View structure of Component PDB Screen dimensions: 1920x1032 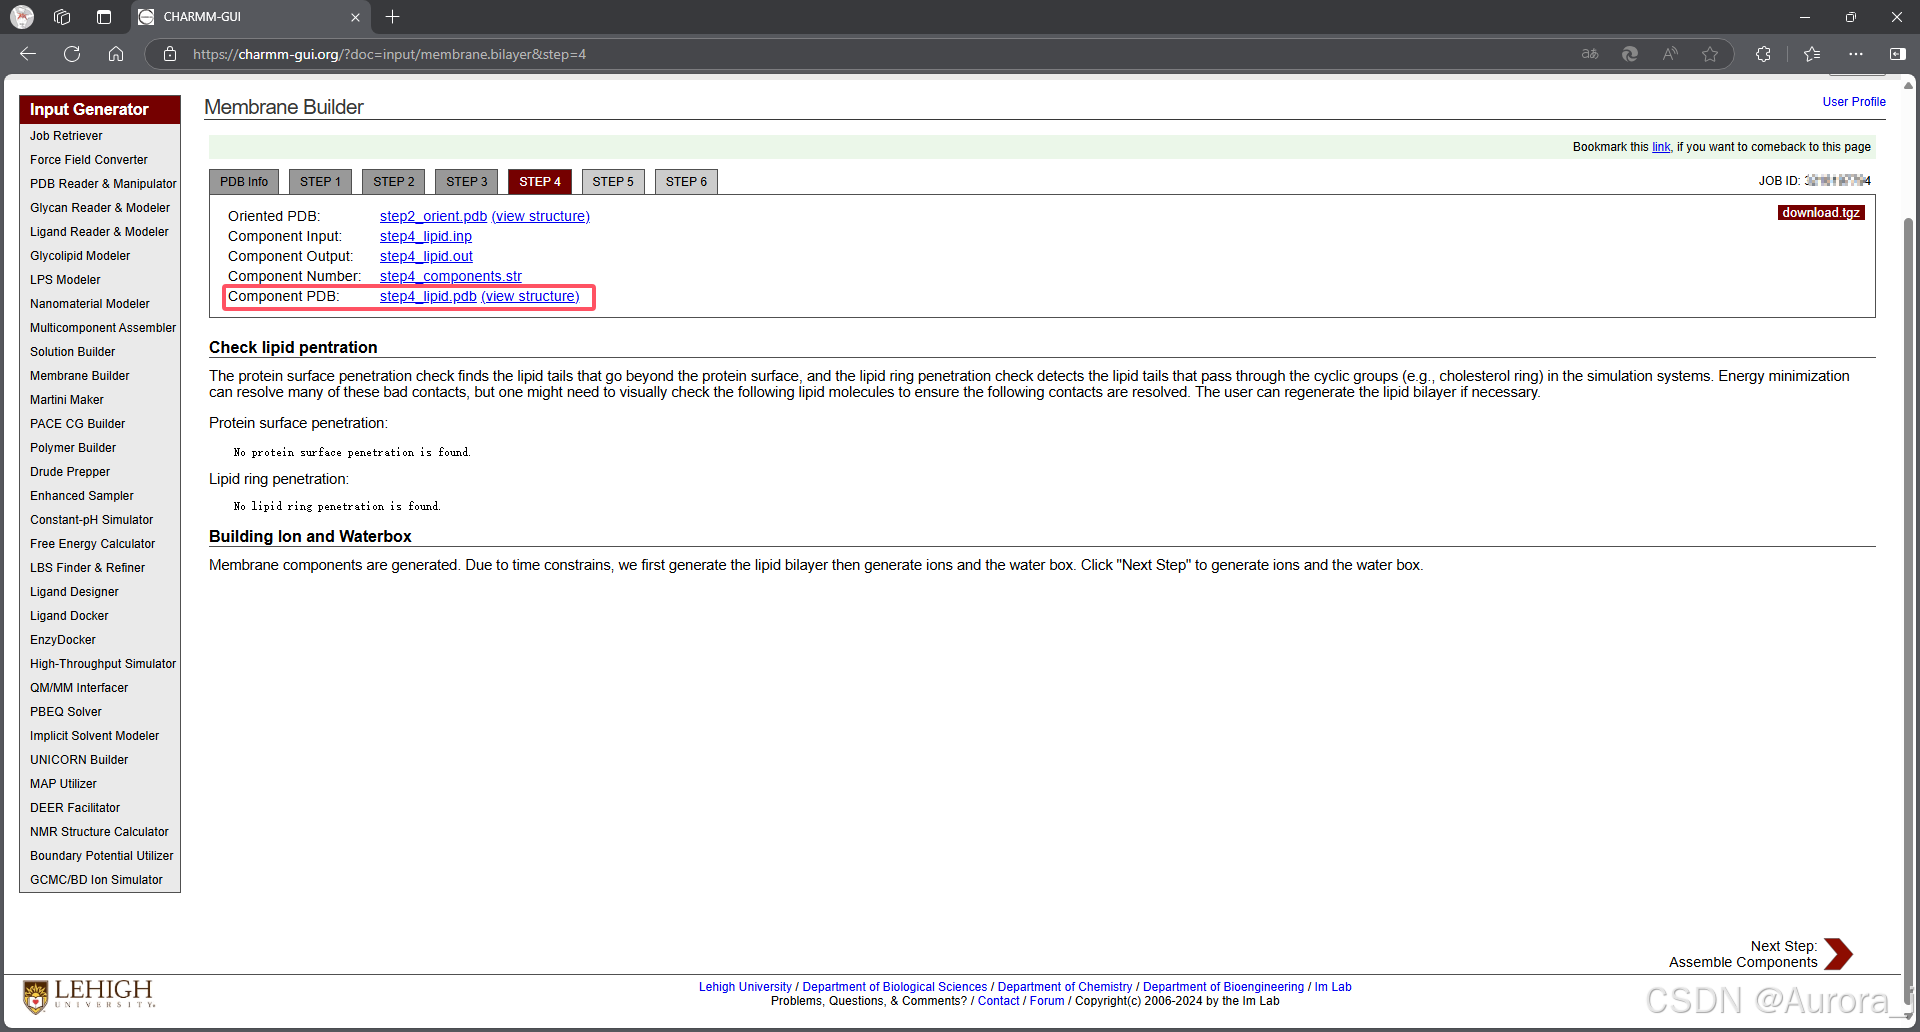[x=530, y=296]
